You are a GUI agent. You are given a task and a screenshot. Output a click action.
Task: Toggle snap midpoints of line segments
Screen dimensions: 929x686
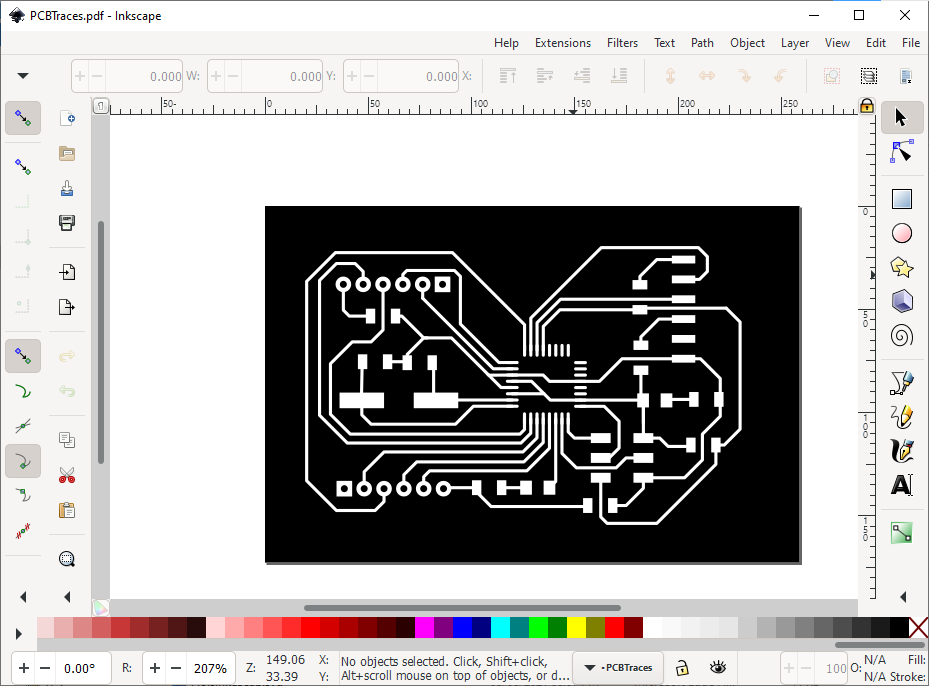(23, 531)
